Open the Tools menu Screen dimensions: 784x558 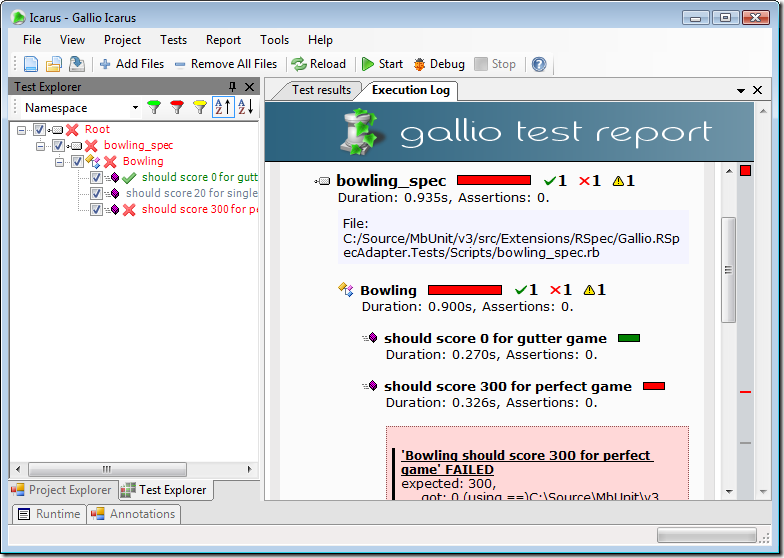(274, 40)
